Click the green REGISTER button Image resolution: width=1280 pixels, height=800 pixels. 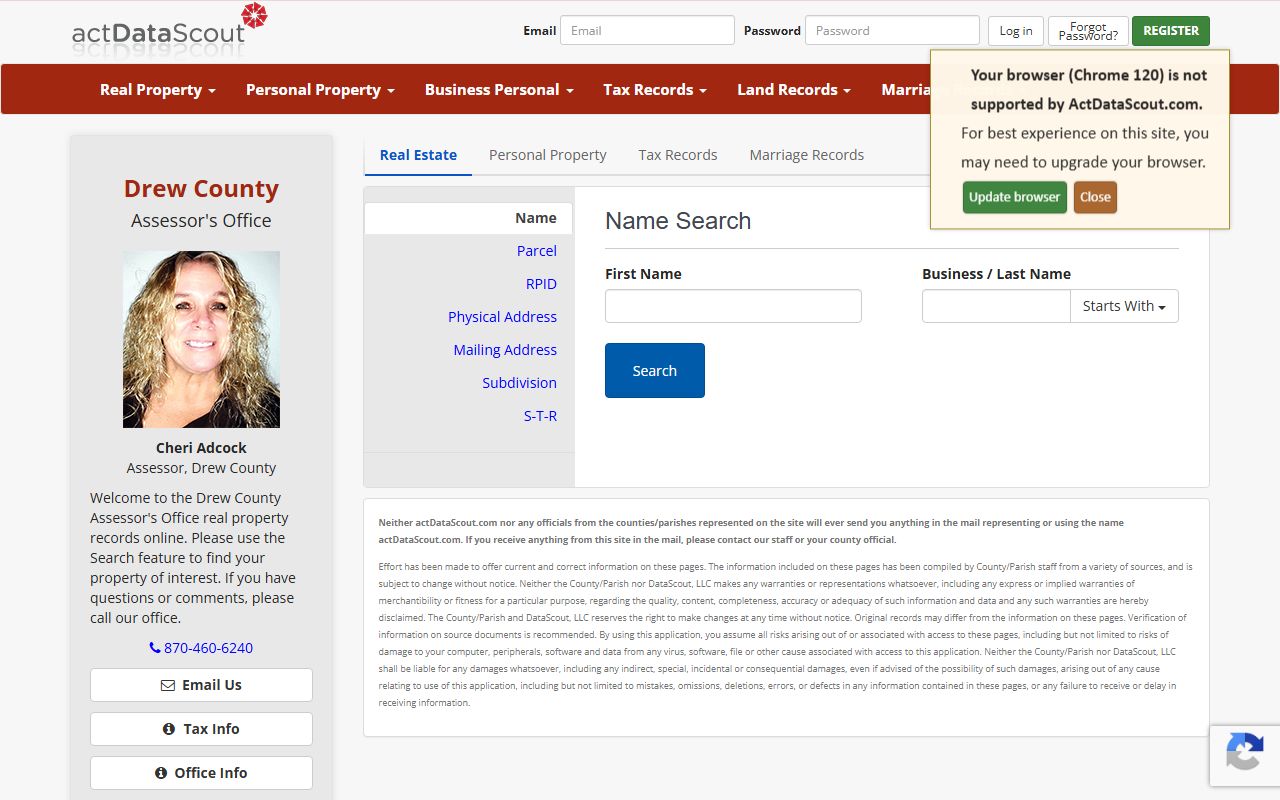coord(1171,31)
